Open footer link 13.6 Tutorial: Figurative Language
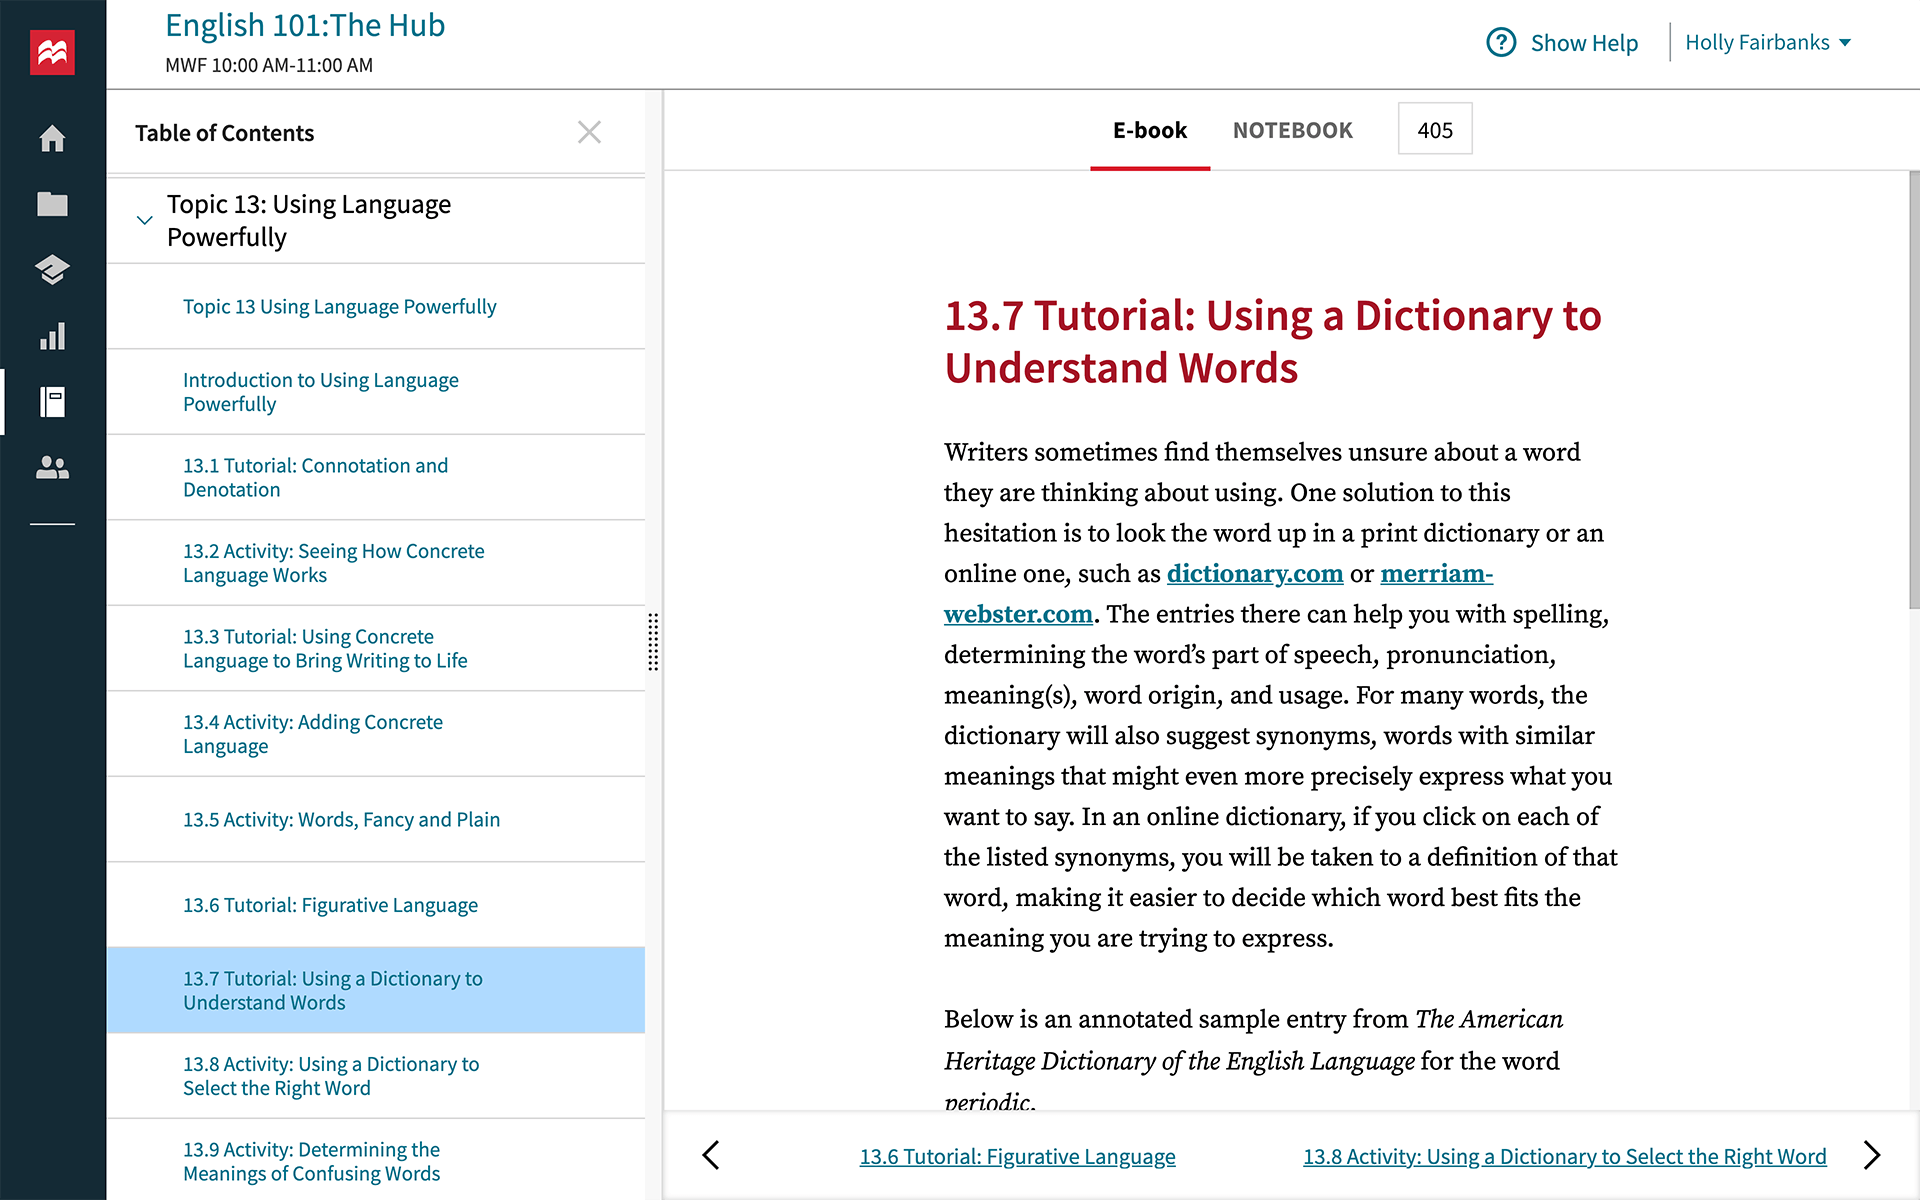The width and height of the screenshot is (1920, 1200). click(1017, 1157)
